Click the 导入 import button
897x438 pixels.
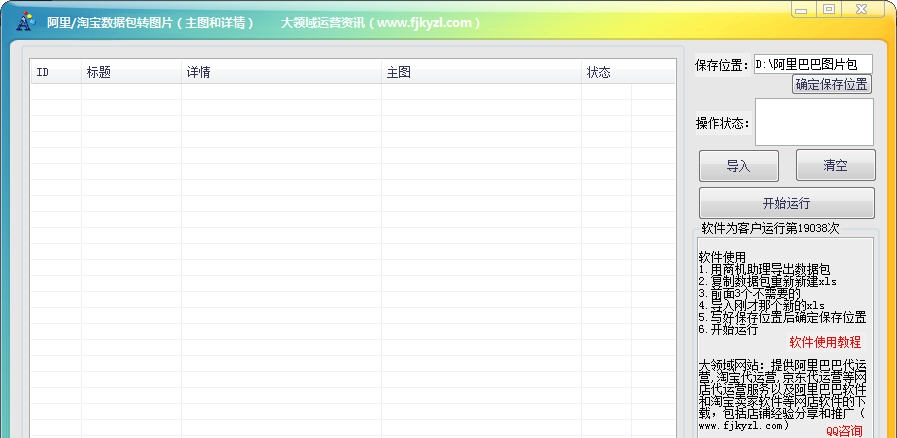(738, 166)
